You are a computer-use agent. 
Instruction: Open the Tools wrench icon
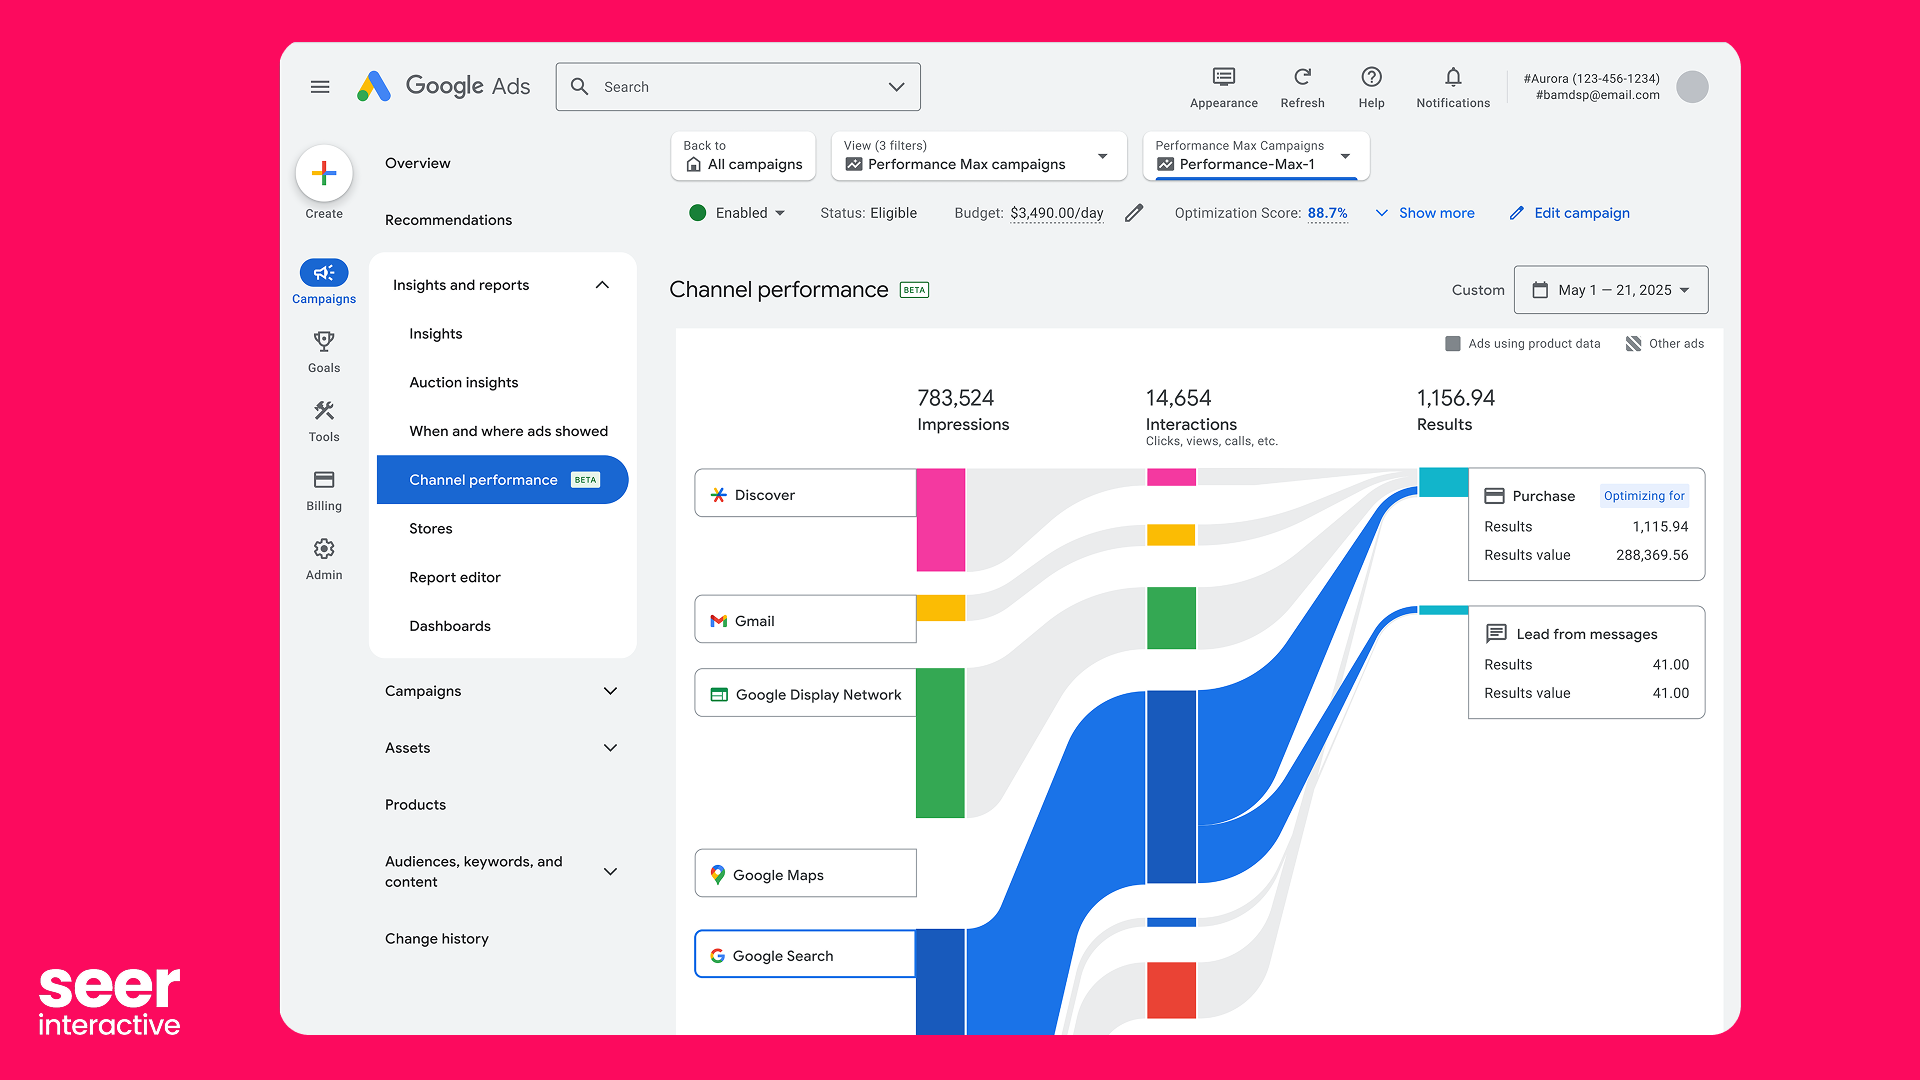click(x=324, y=411)
